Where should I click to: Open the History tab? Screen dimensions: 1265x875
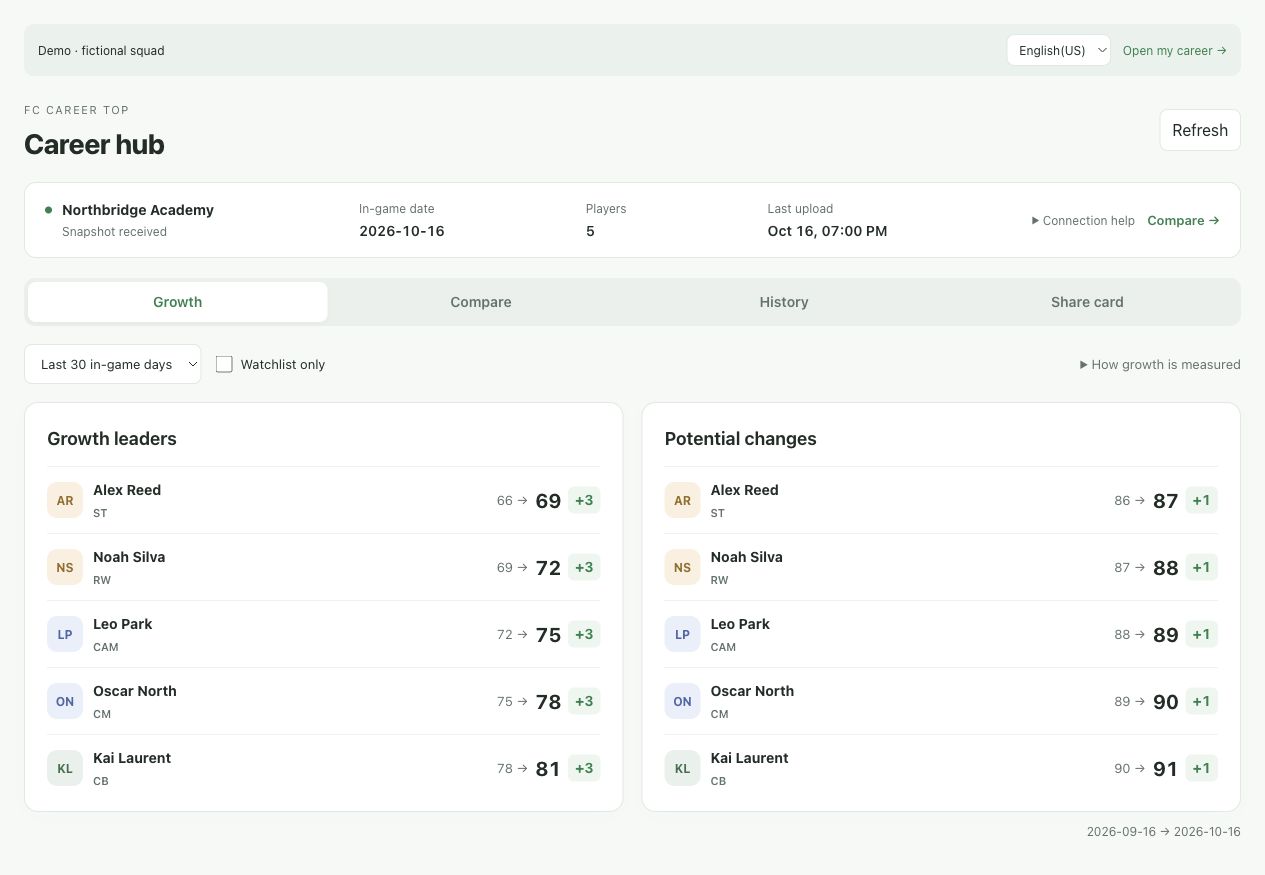coord(784,302)
